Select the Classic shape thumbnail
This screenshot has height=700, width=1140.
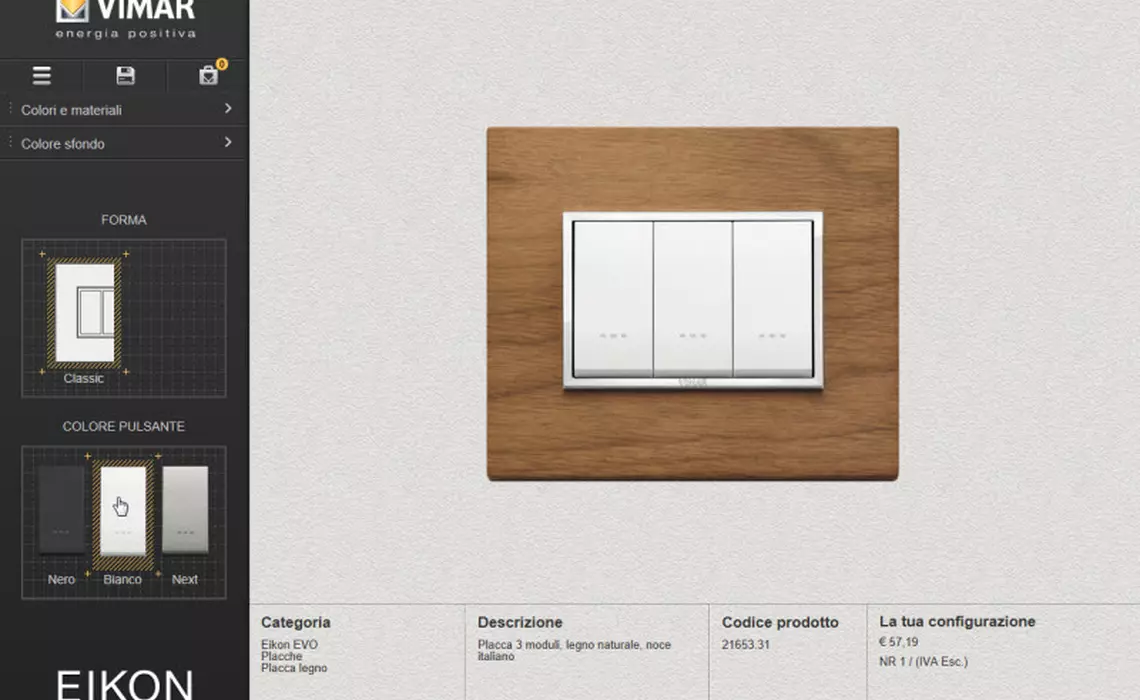point(84,313)
